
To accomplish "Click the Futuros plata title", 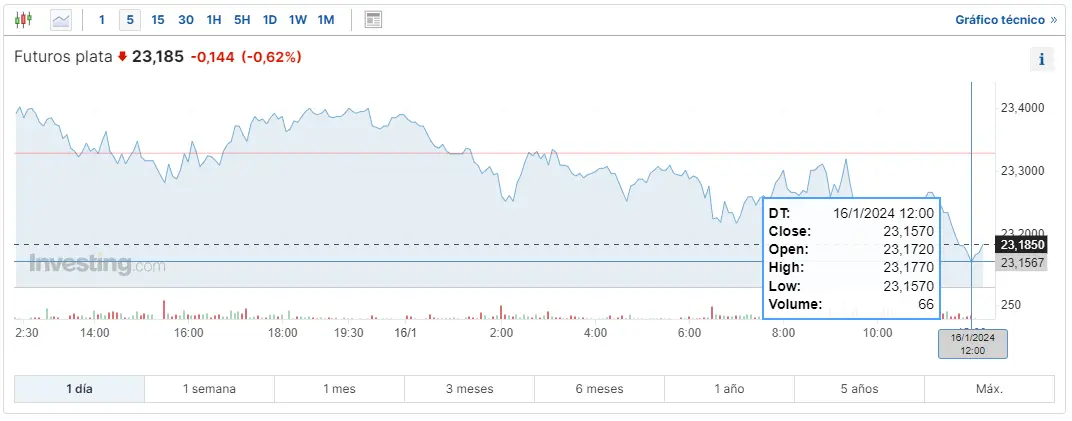I will click(x=62, y=57).
